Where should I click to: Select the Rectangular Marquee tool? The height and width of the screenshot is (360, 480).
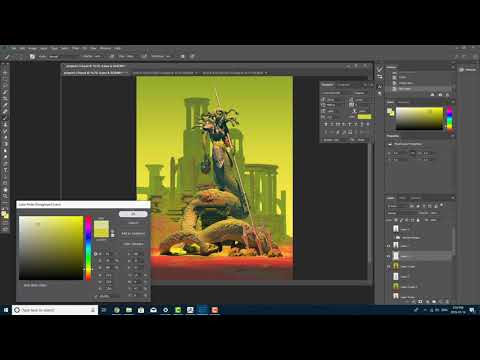pos(5,79)
